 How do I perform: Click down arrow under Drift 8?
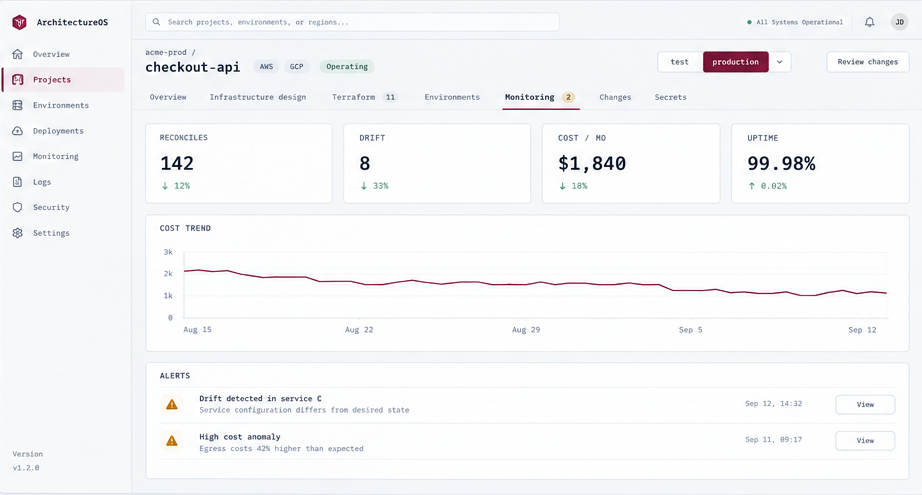tap(364, 186)
